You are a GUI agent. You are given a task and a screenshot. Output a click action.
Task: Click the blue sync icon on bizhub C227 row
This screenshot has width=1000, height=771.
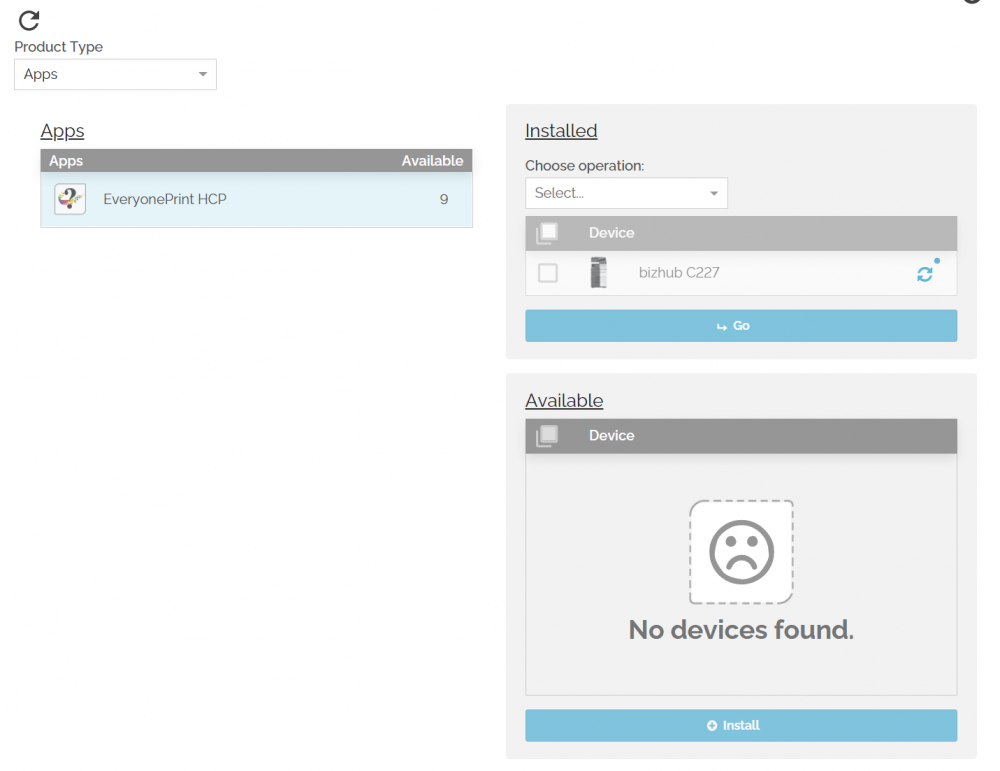pos(925,272)
